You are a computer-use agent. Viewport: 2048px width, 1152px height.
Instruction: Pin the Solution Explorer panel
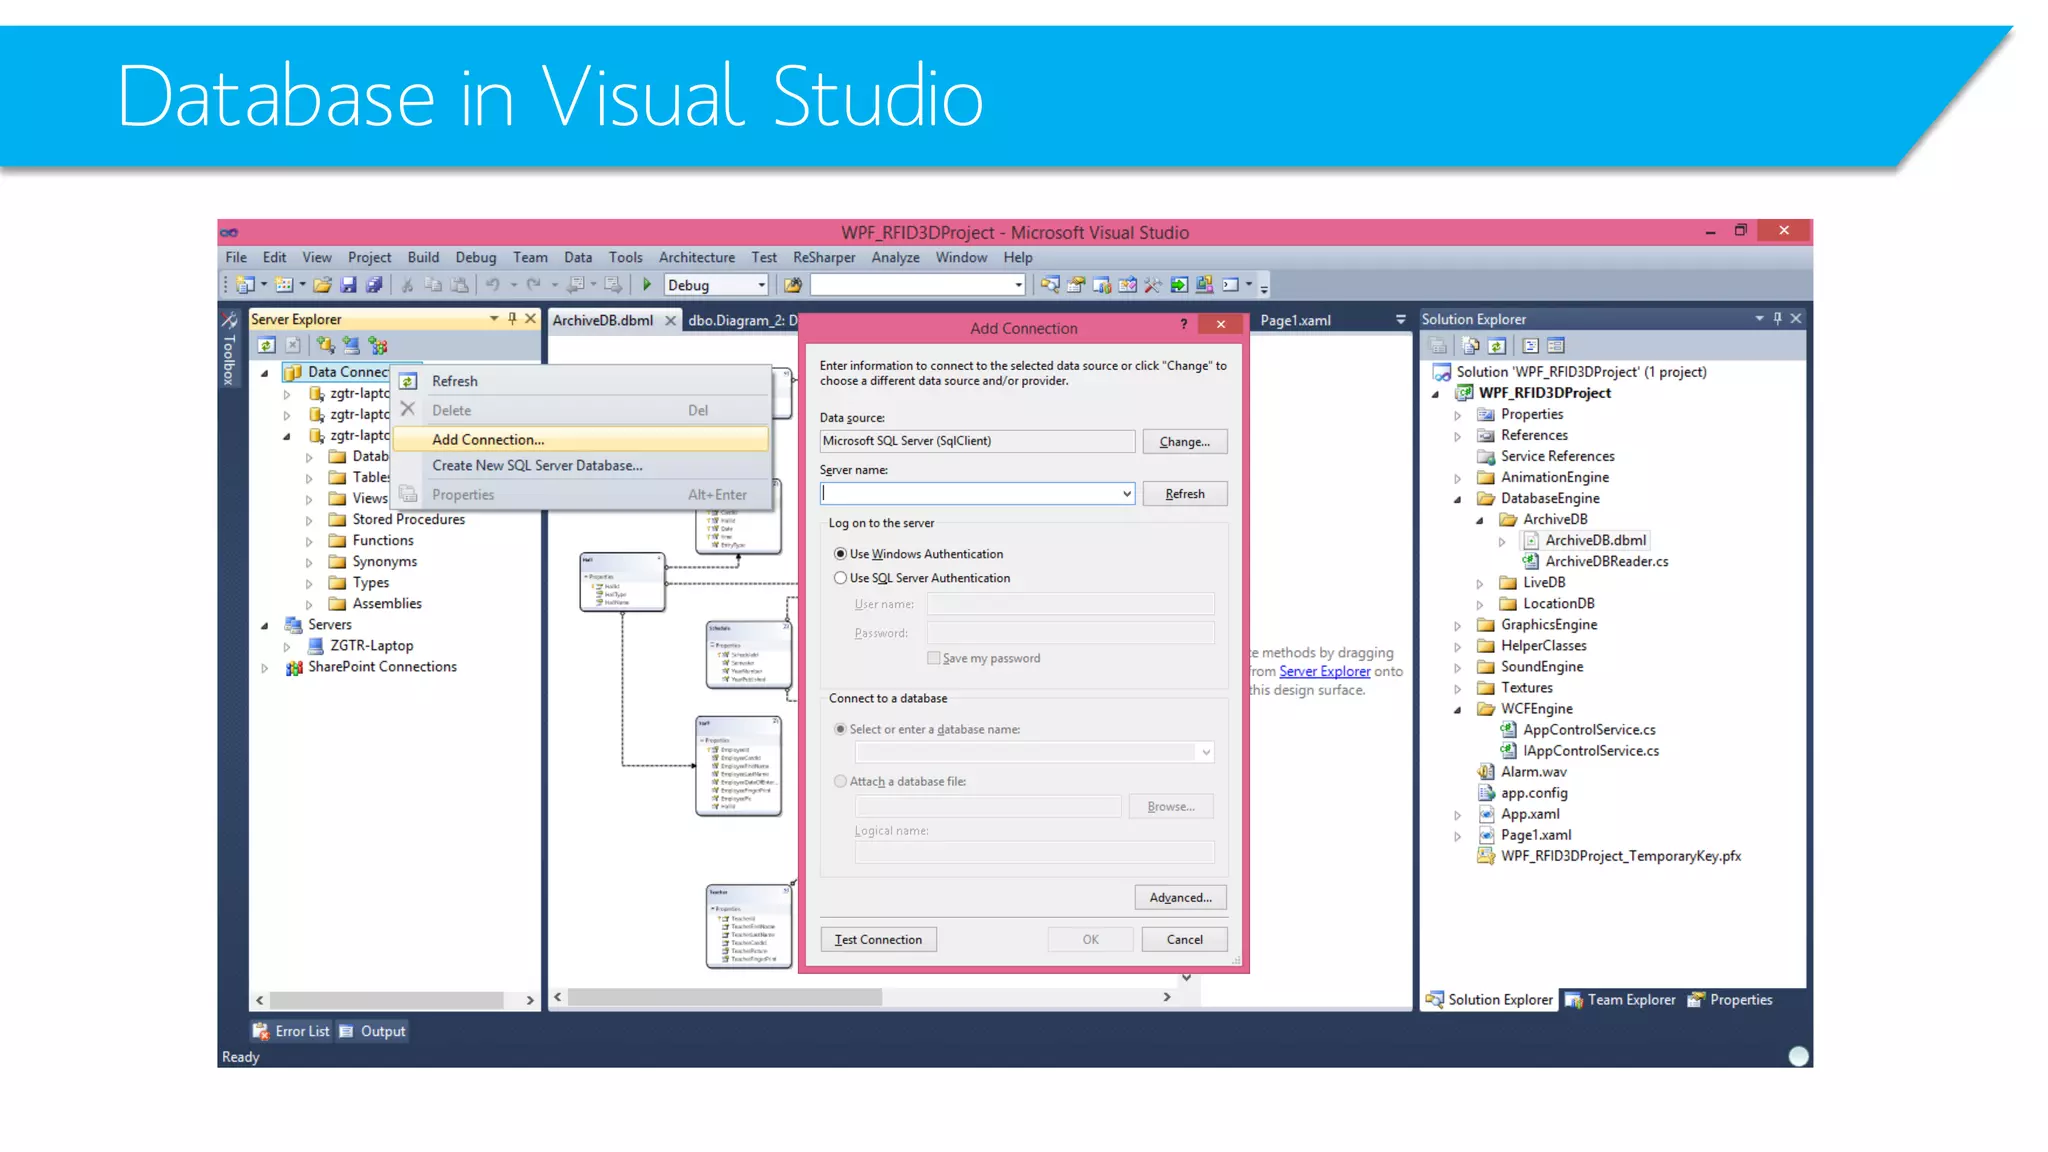pos(1777,318)
